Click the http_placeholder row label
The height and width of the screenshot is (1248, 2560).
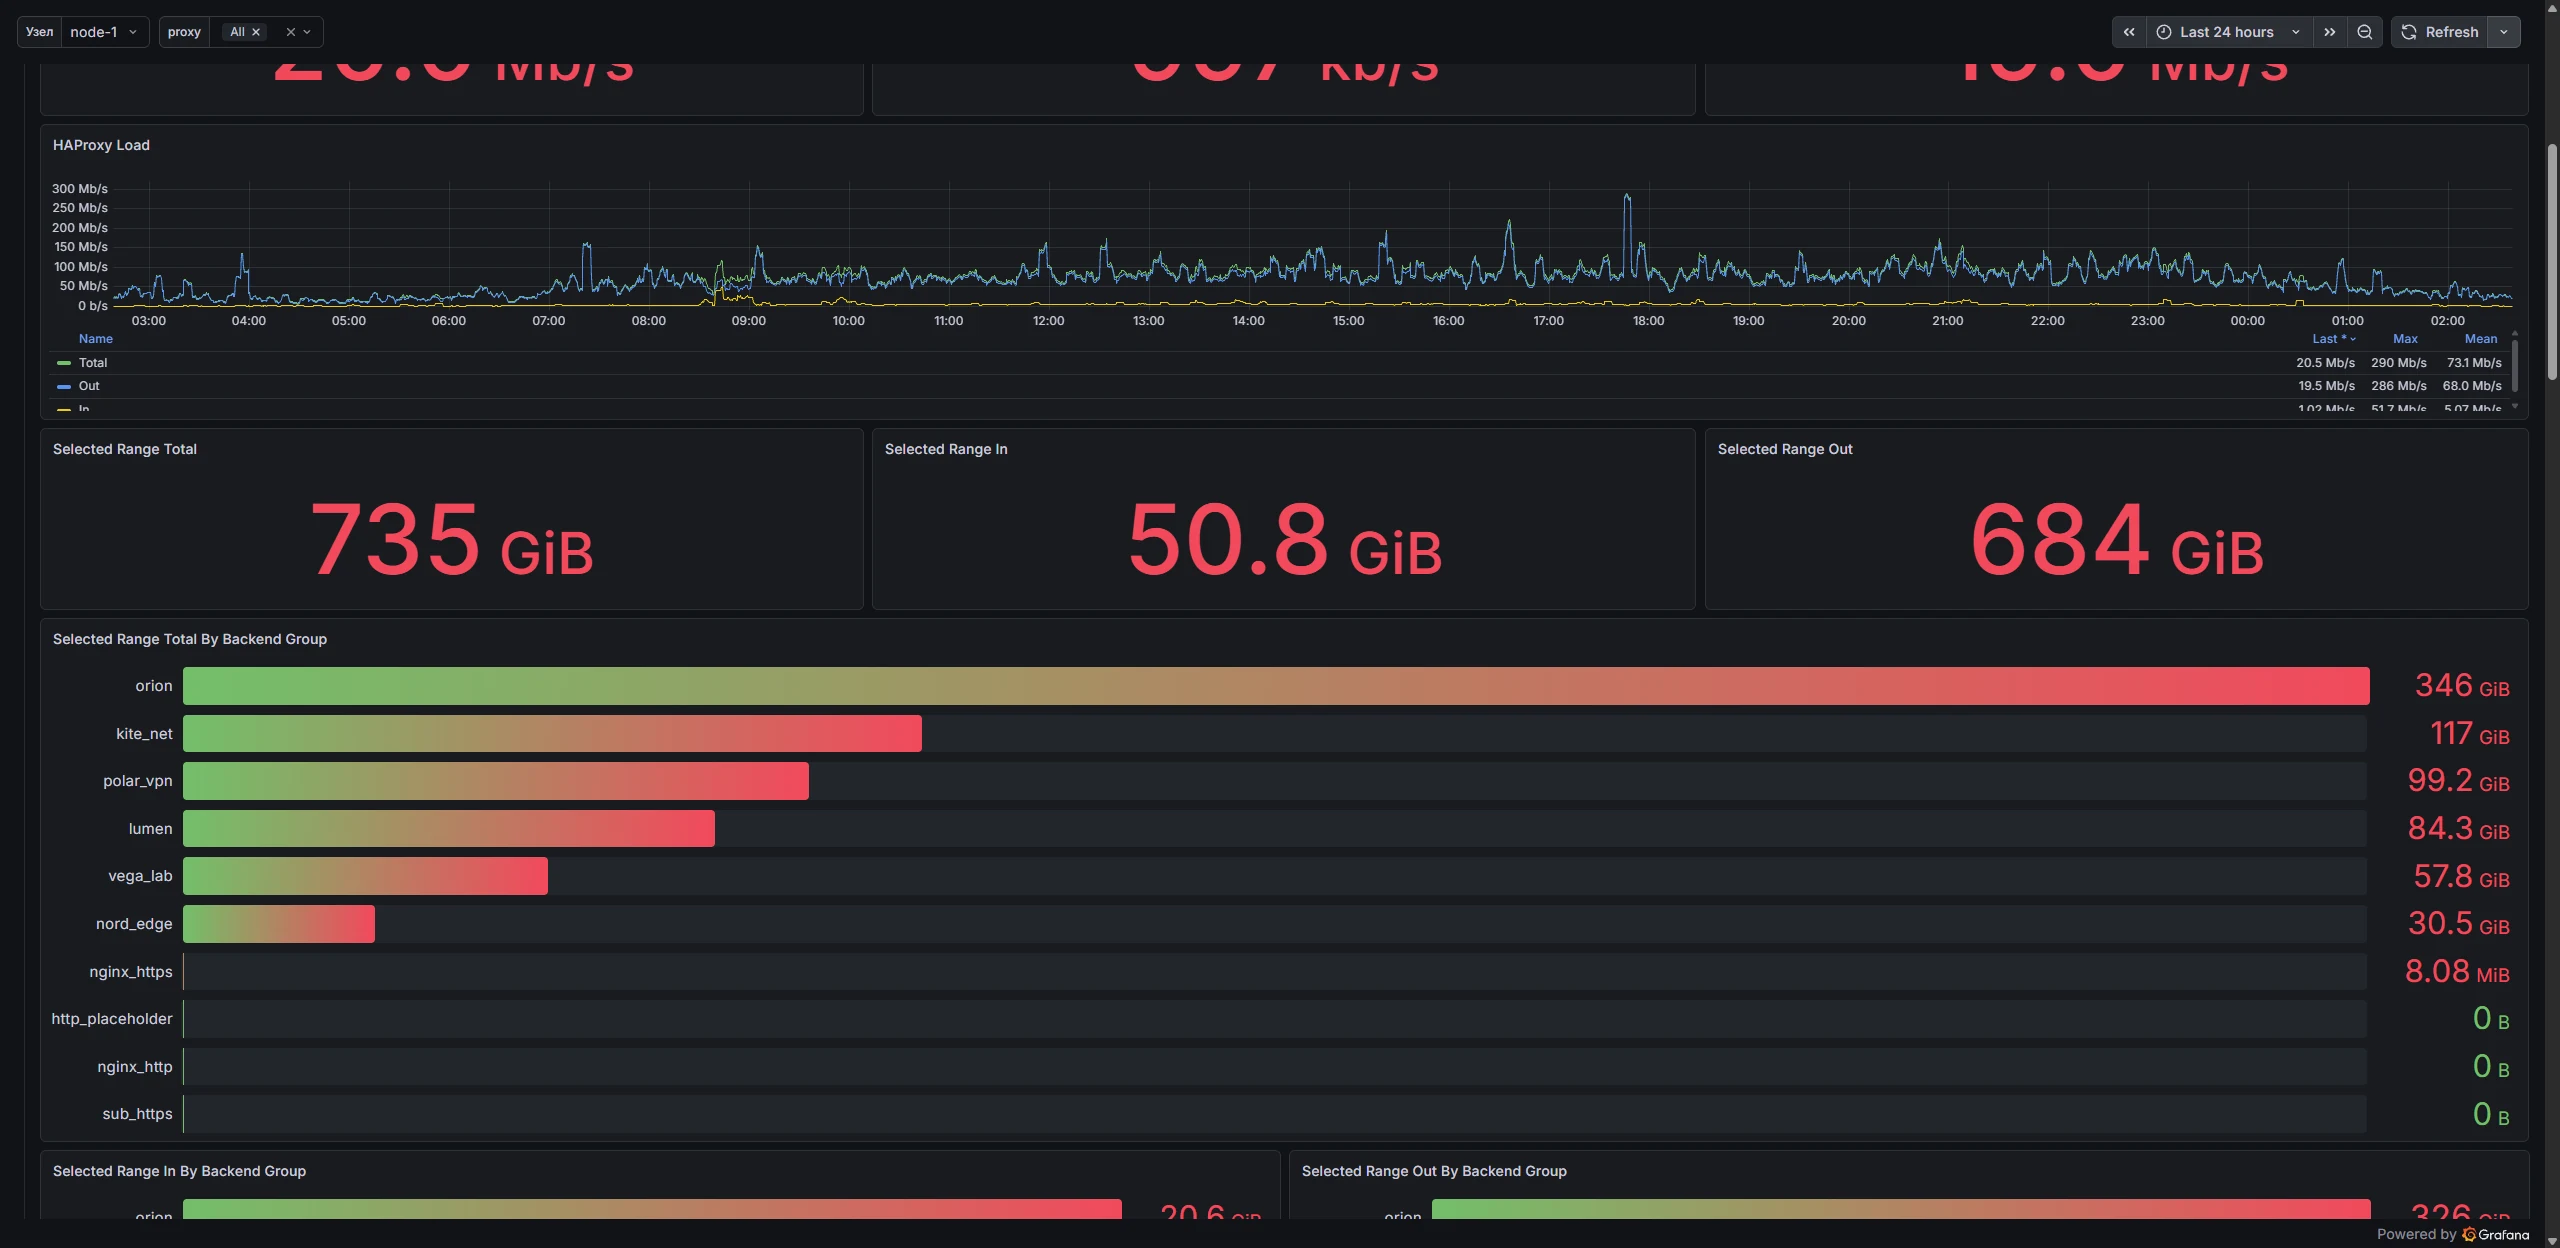tap(112, 1019)
